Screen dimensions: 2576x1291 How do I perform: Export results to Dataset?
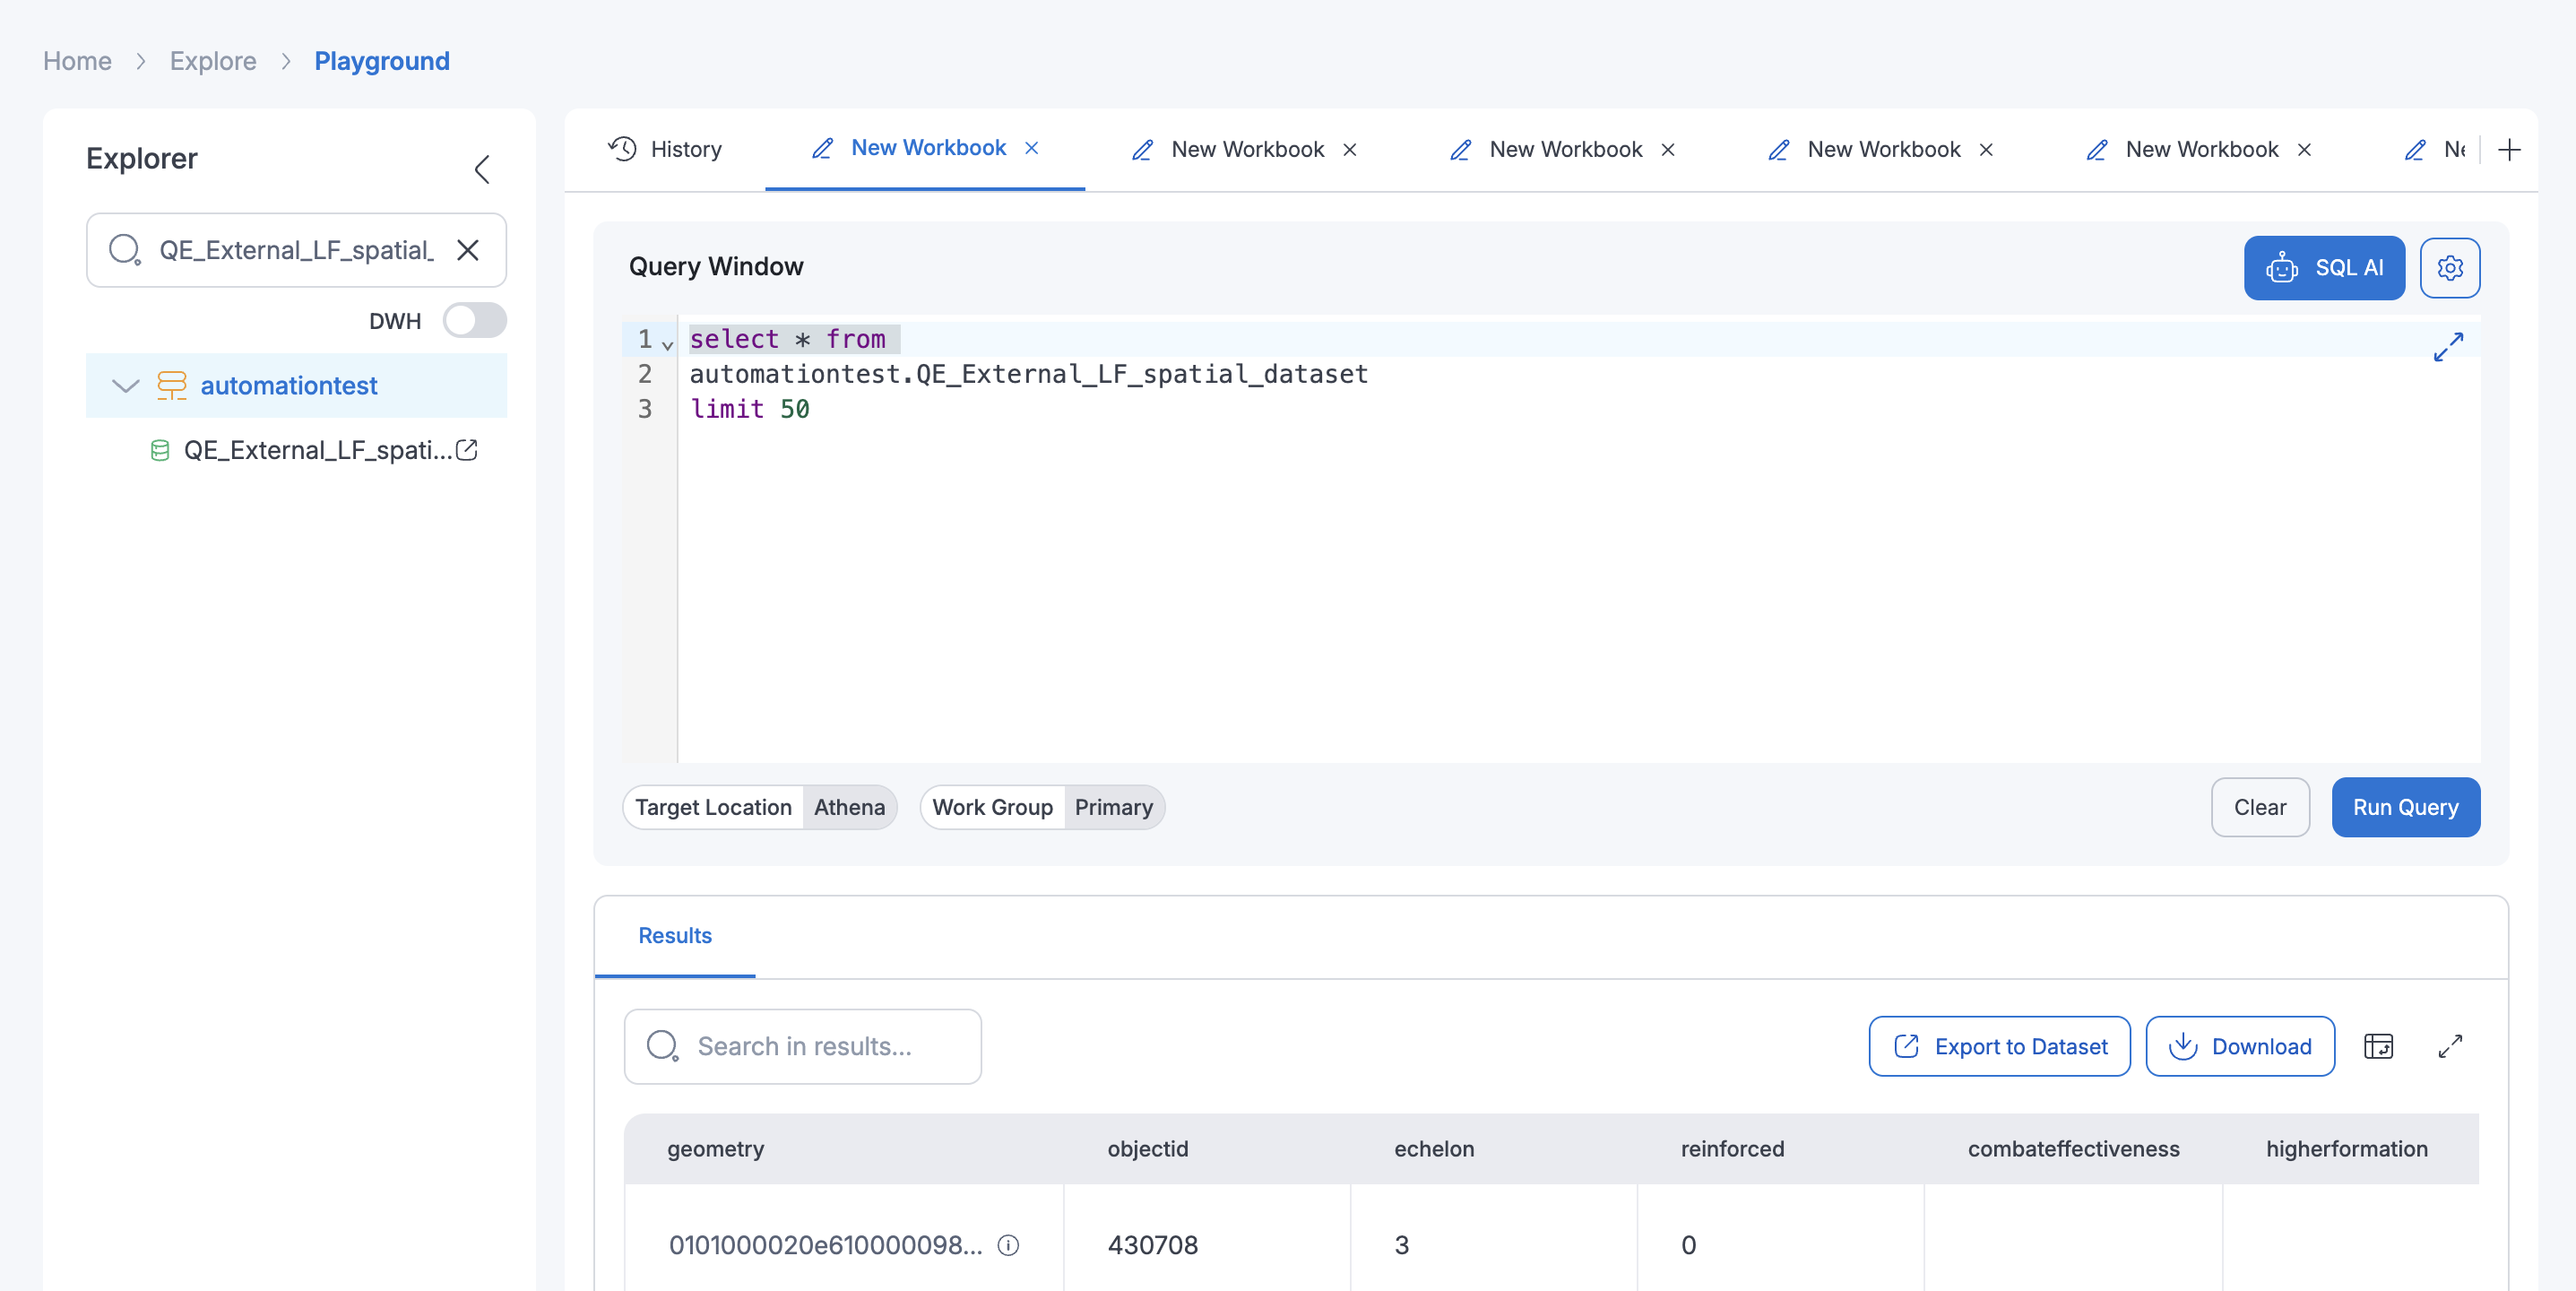[x=1998, y=1046]
